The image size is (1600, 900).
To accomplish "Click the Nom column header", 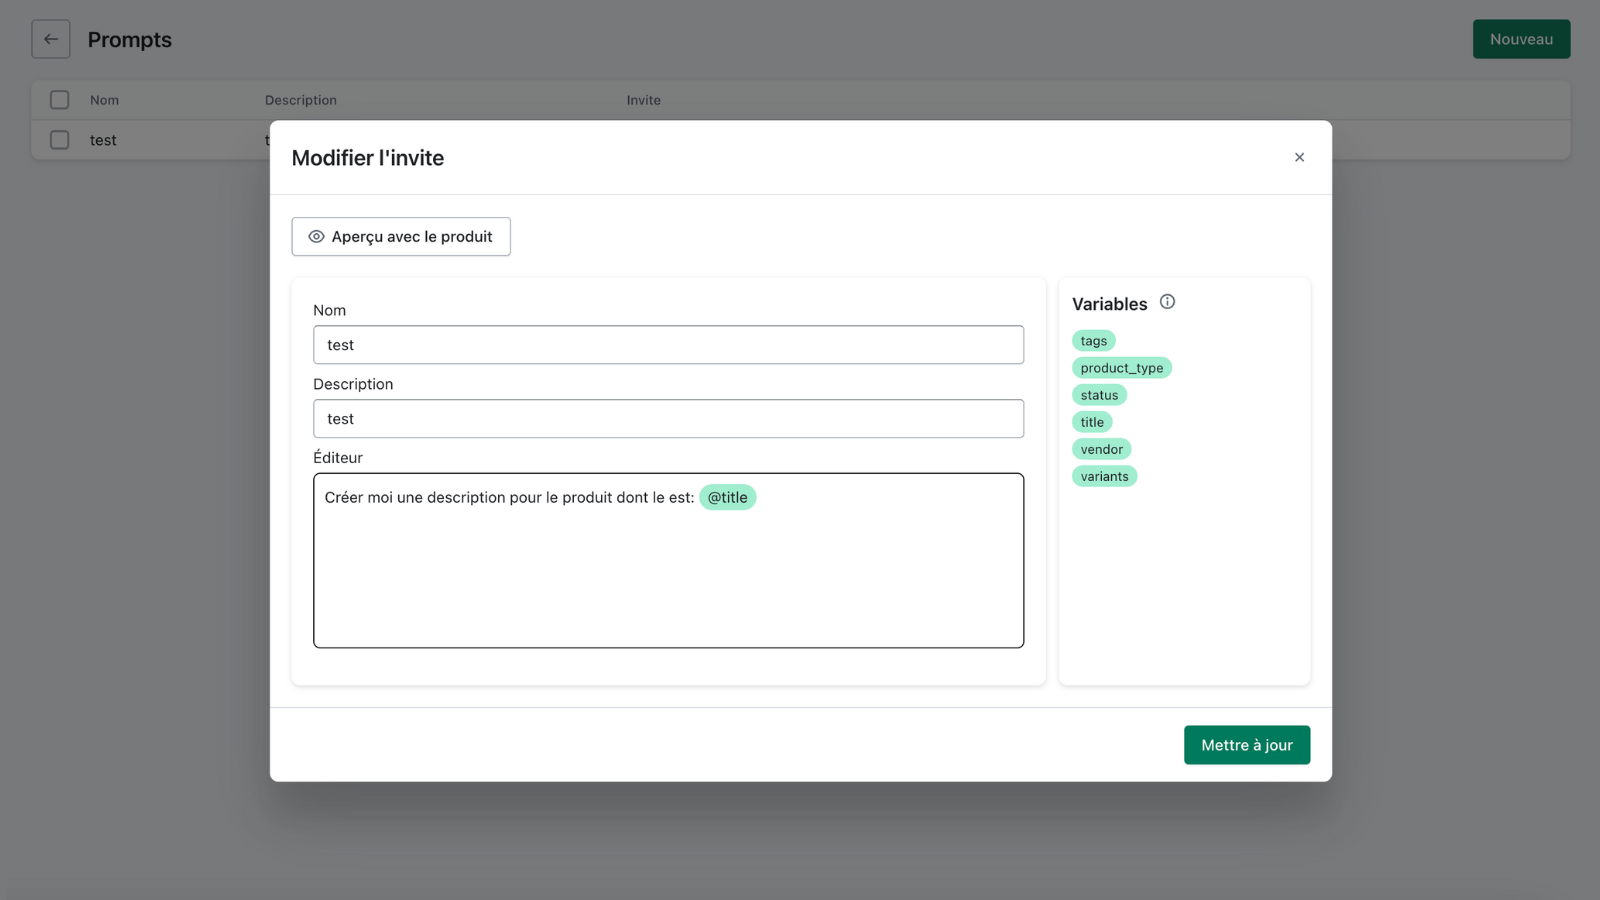I will (x=104, y=100).
